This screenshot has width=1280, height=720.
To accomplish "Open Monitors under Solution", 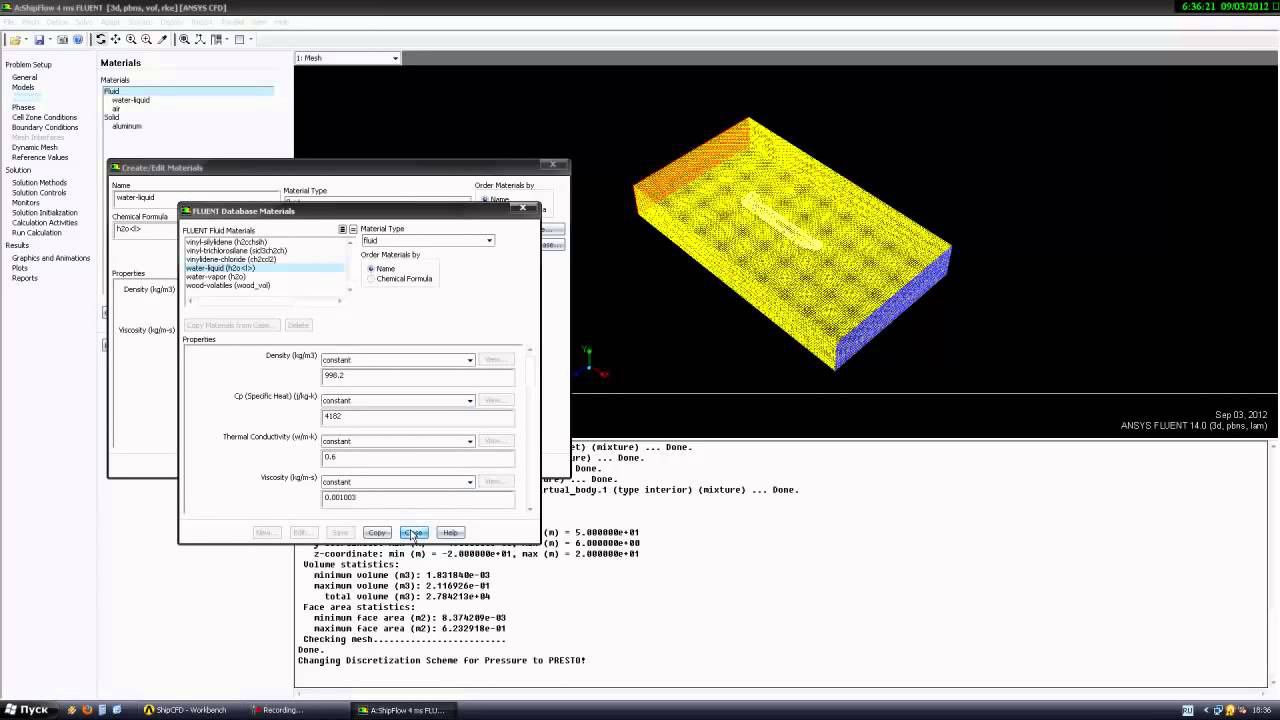I will 26,203.
